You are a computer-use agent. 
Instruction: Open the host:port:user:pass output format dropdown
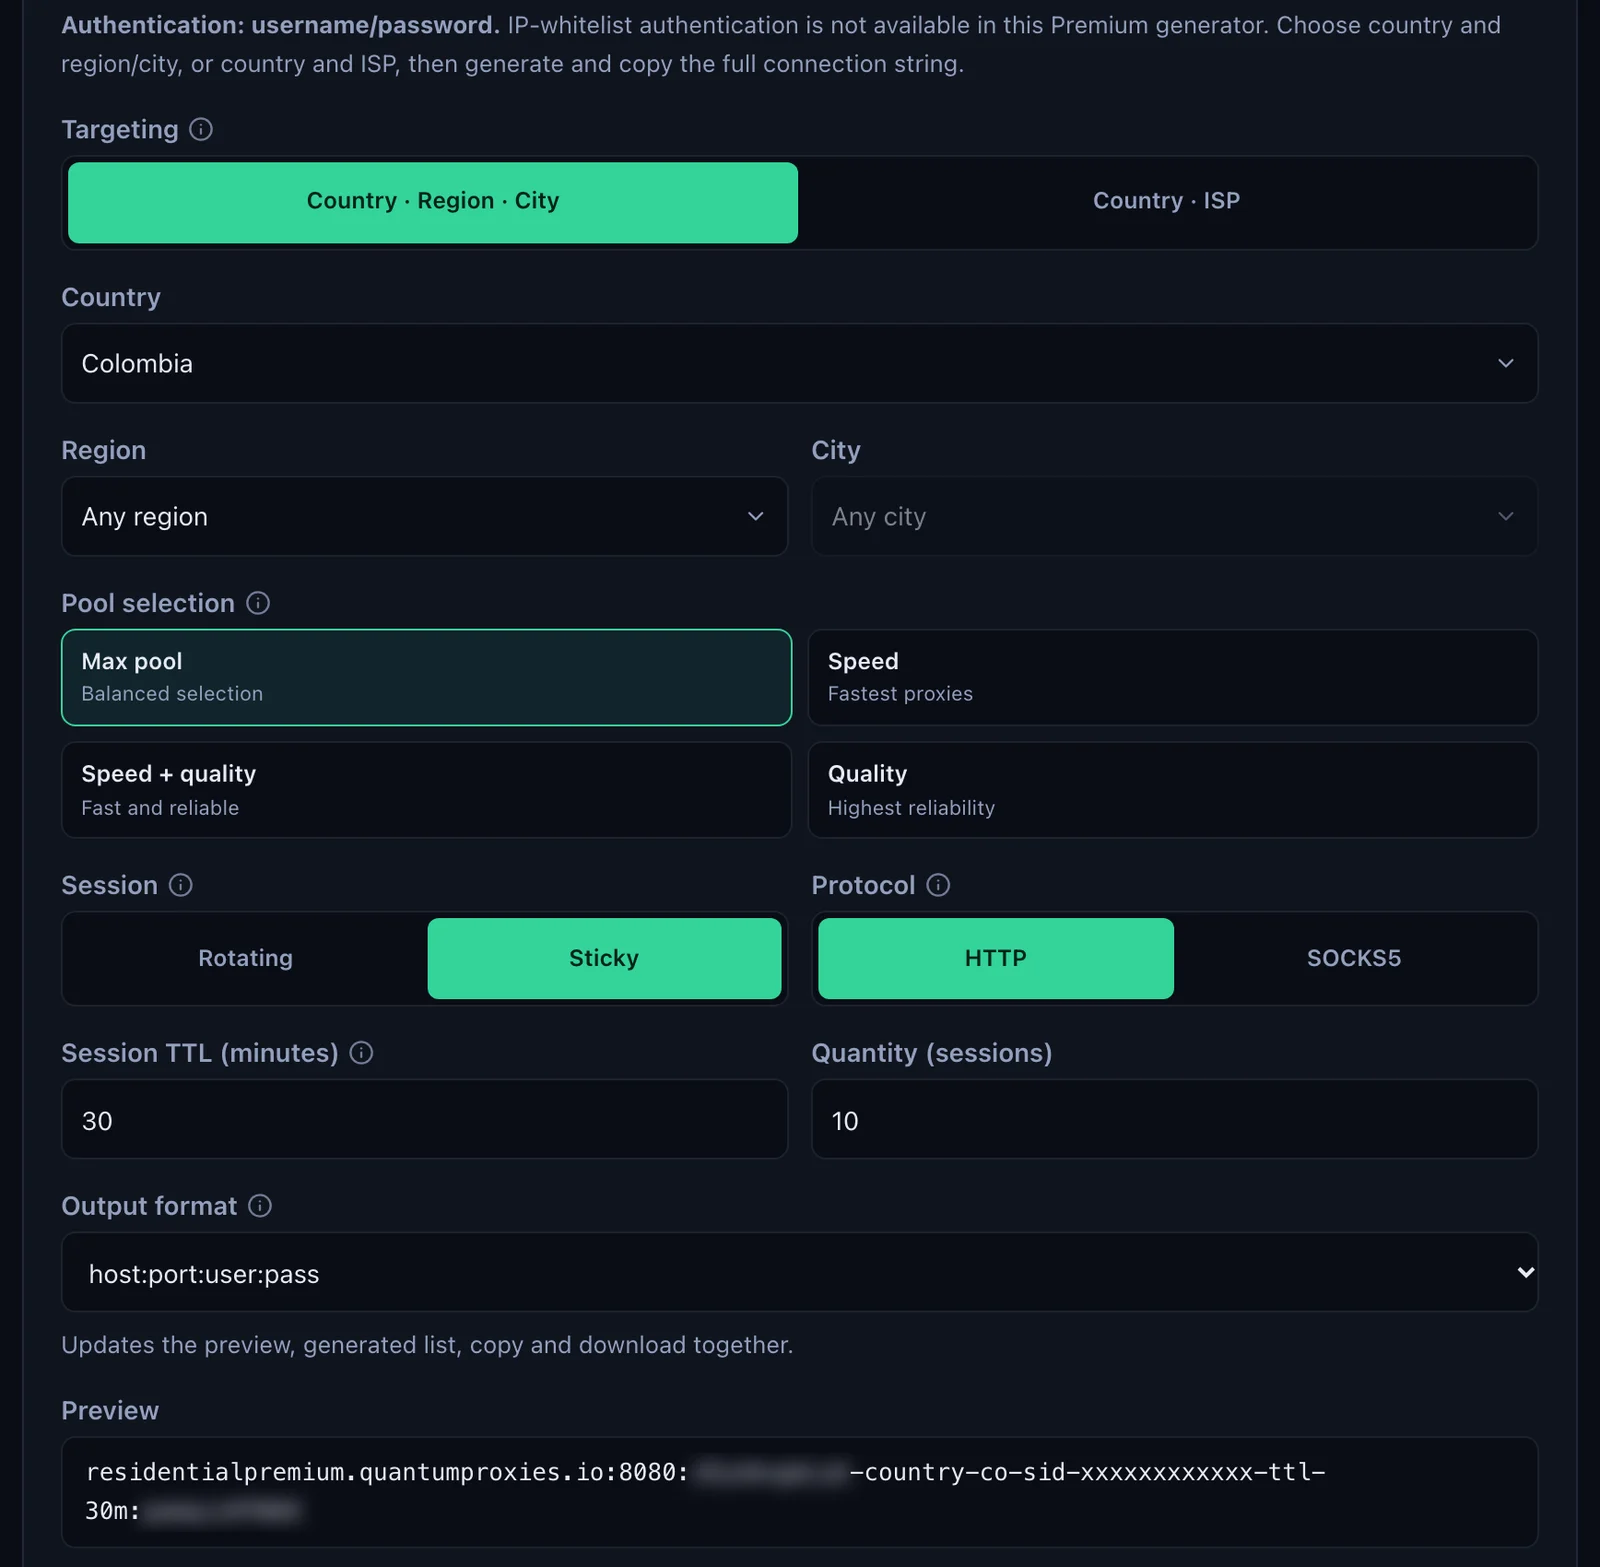tap(799, 1272)
